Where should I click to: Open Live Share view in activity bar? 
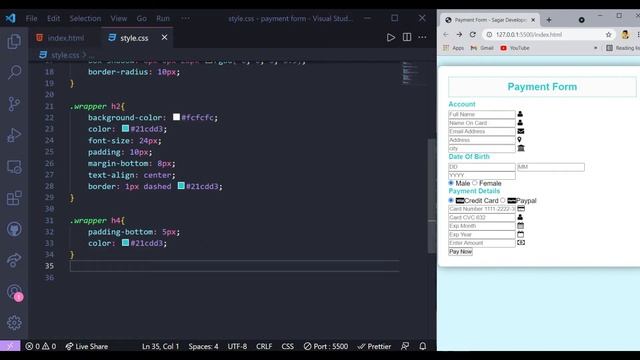(14, 260)
